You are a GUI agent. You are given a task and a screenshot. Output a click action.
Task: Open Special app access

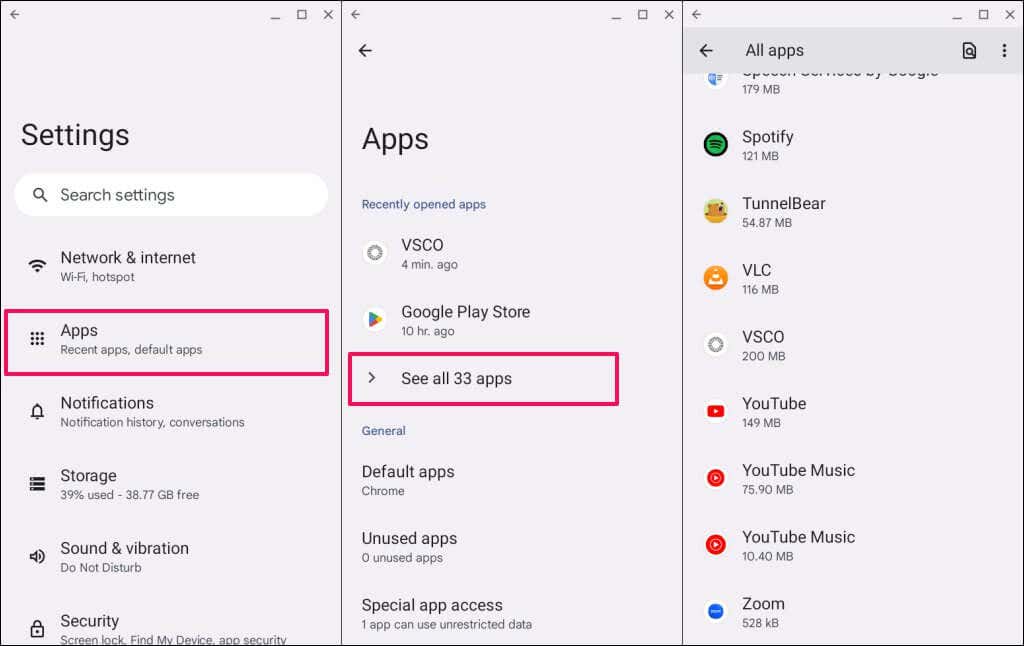click(511, 614)
